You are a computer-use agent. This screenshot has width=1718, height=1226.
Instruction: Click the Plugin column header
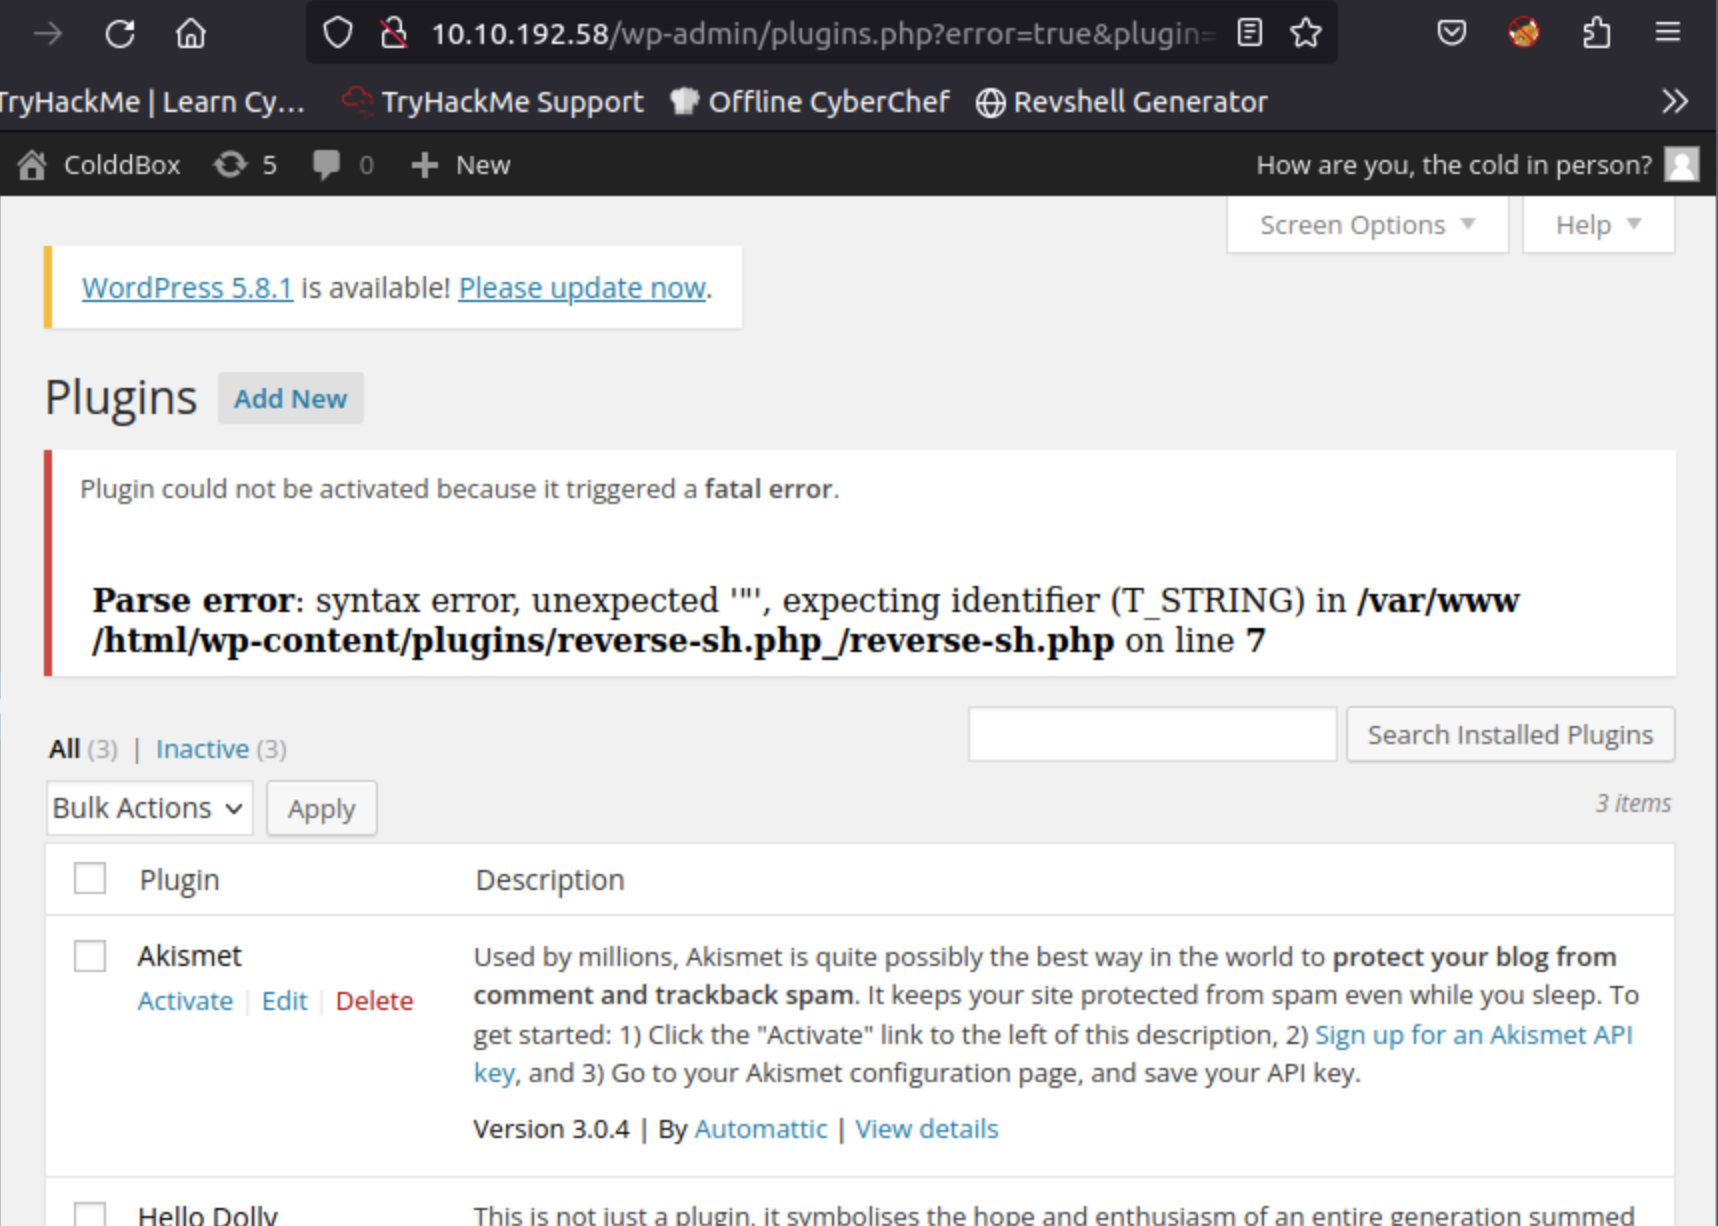point(179,880)
